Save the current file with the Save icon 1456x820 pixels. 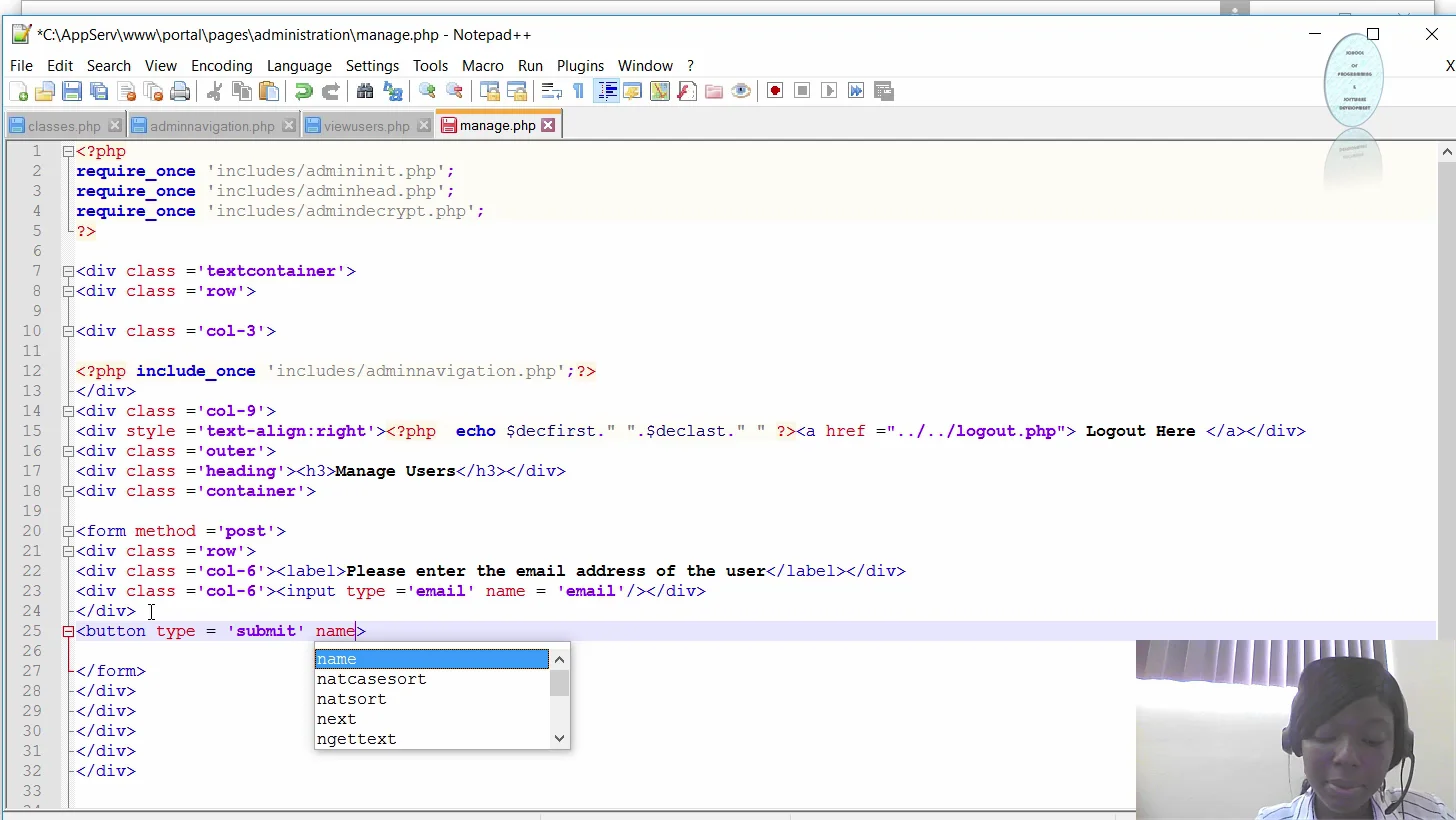pos(72,91)
